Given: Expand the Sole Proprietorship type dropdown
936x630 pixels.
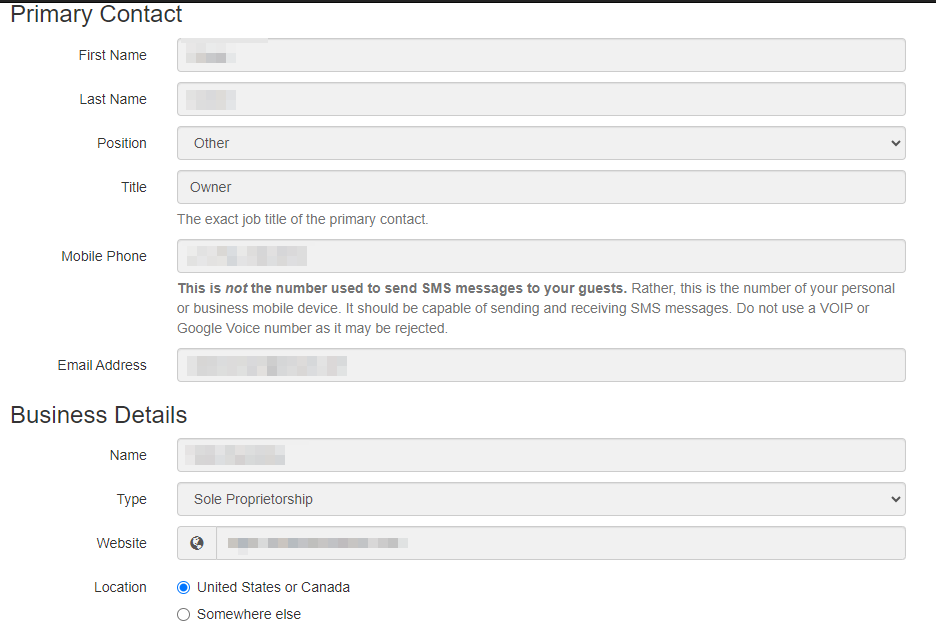Looking at the screenshot, I should (x=541, y=499).
